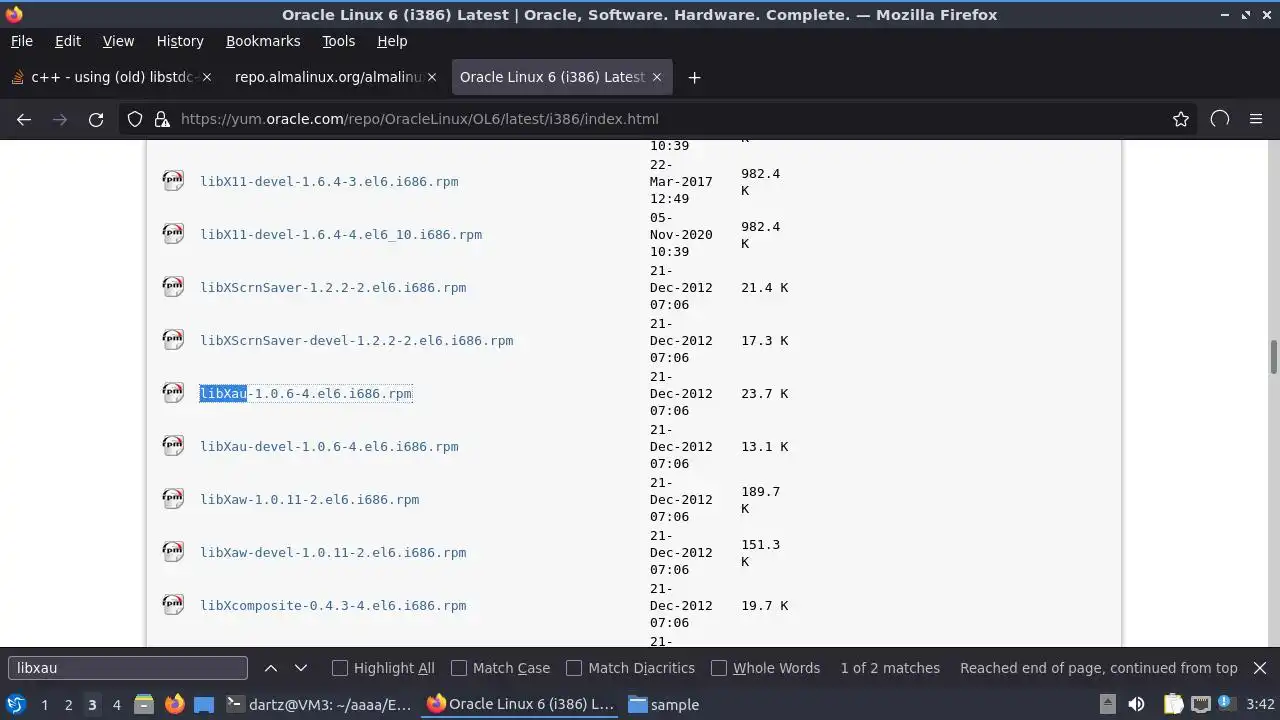Click rpm icon beside libXaw-1.0.11-2 package
The image size is (1280, 720).
tap(173, 498)
